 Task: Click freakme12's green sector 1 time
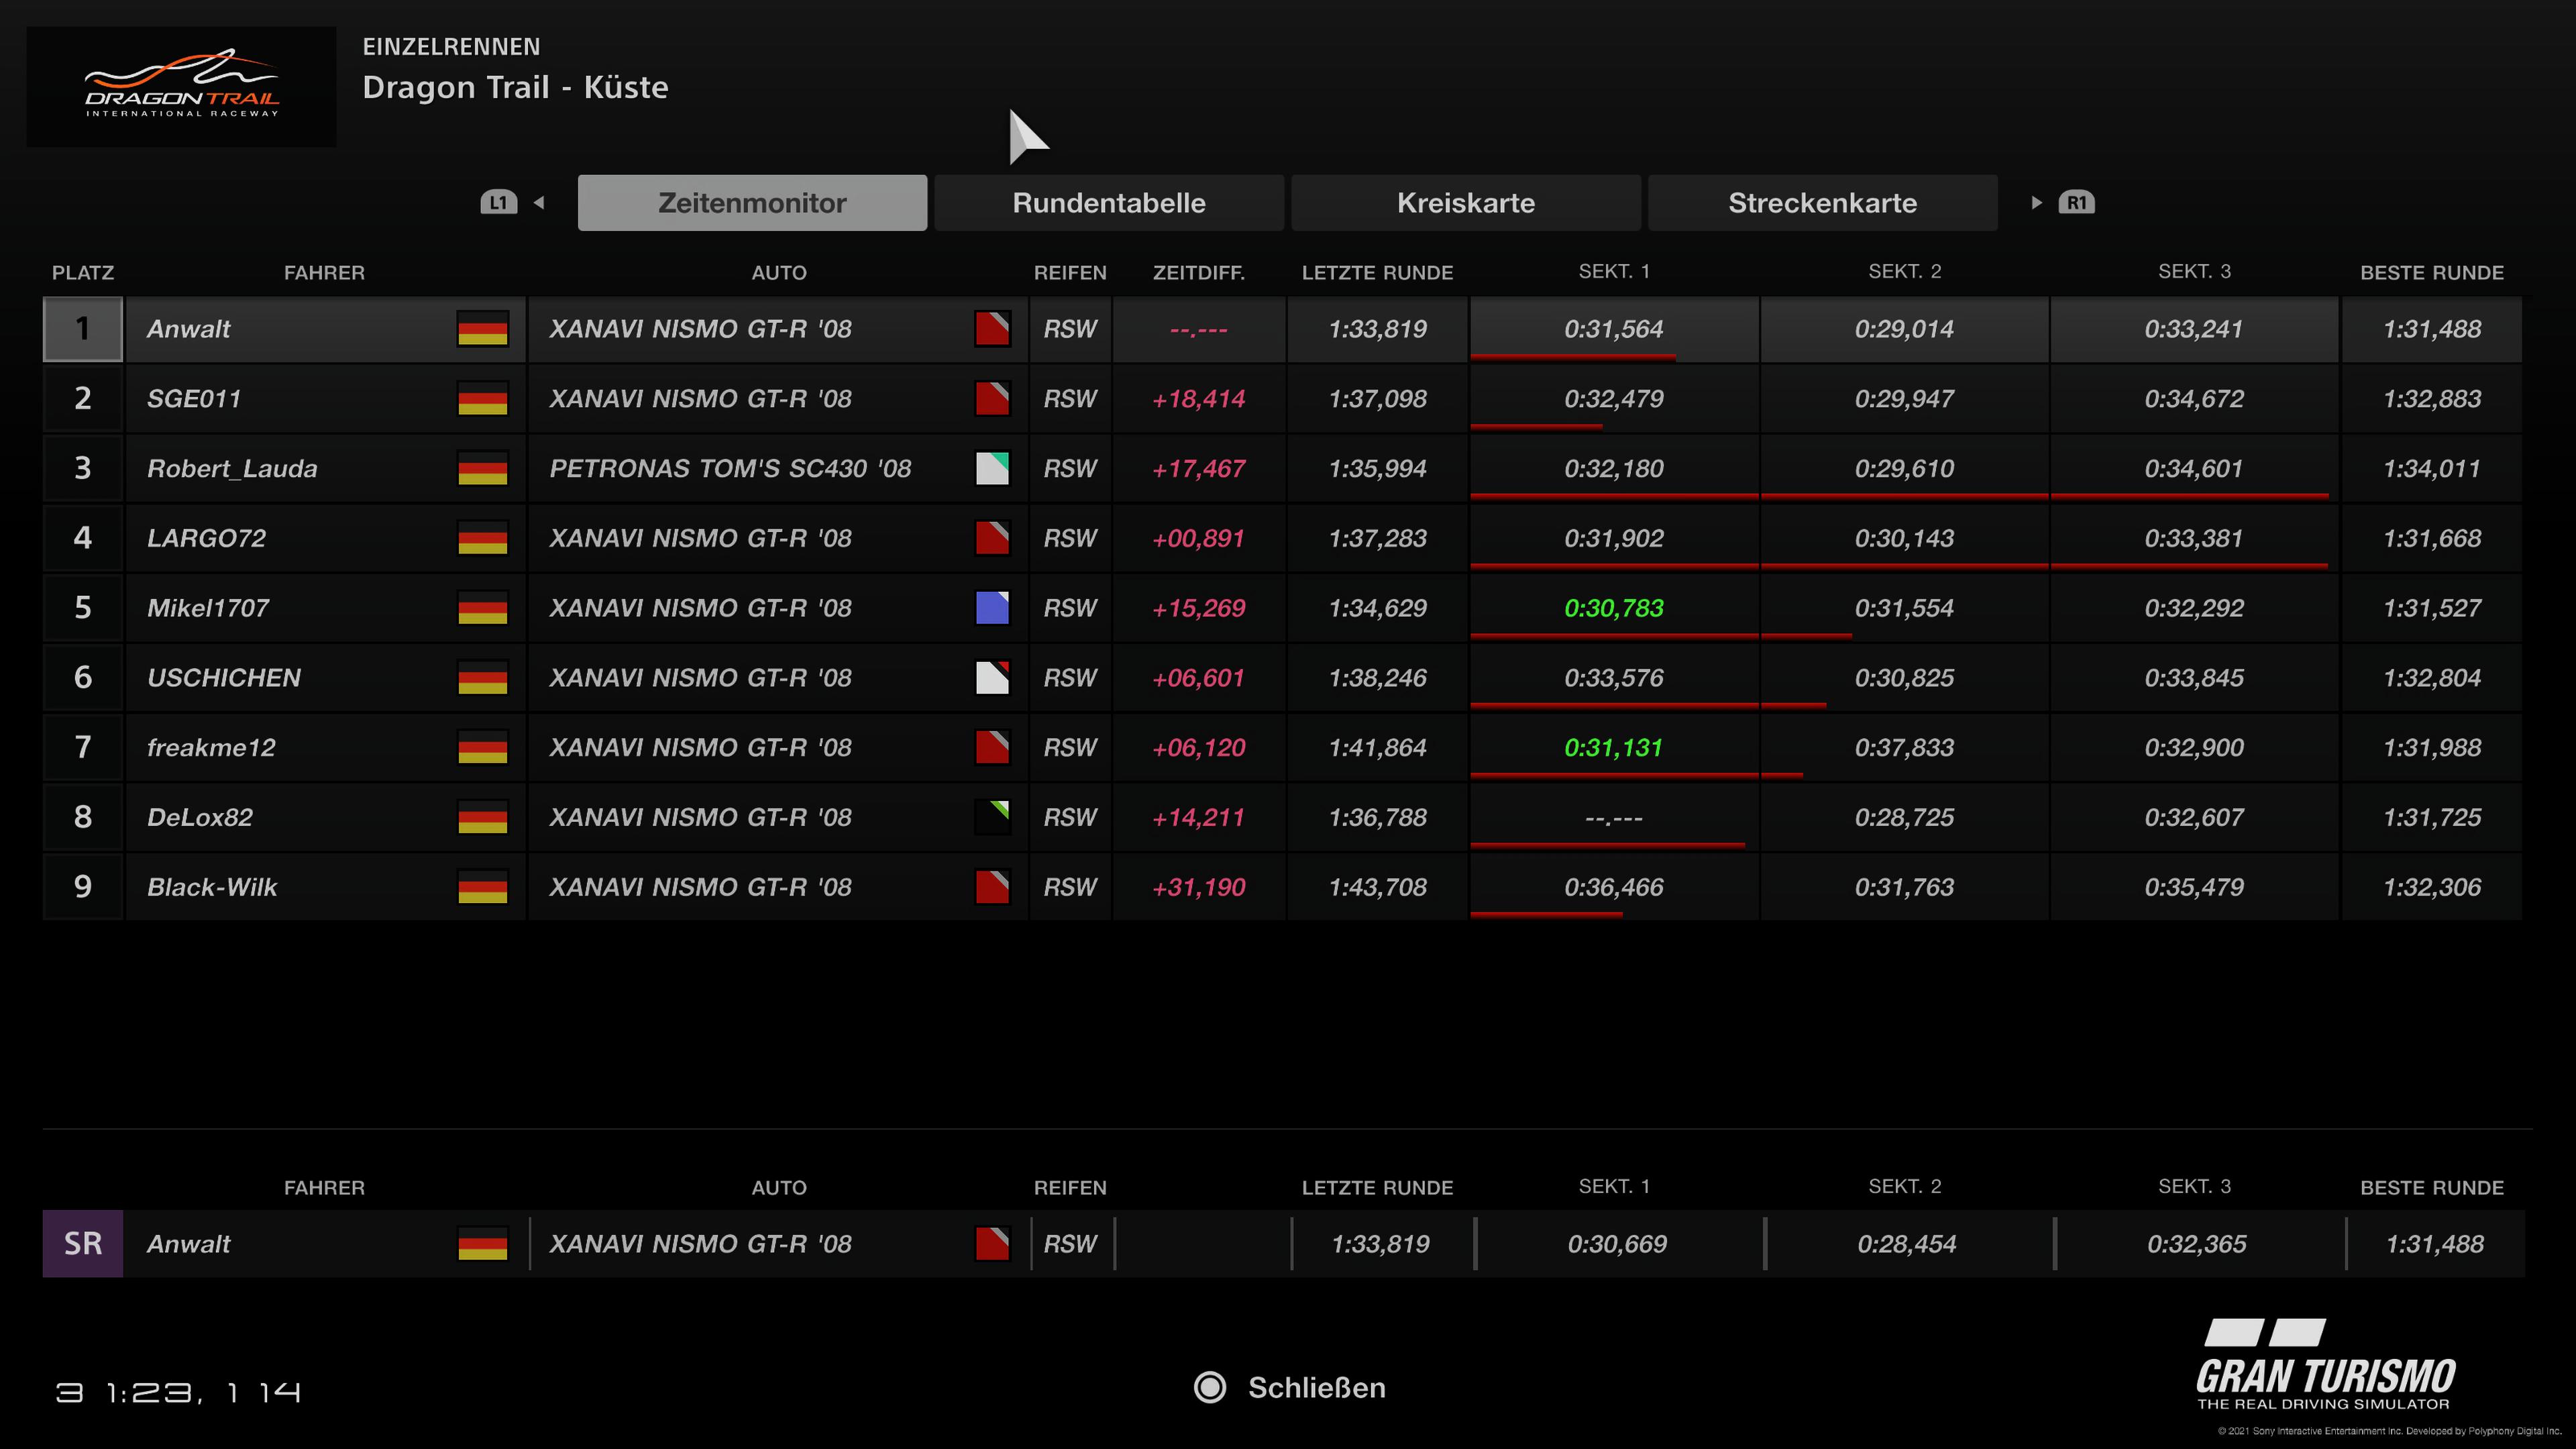pyautogui.click(x=1613, y=747)
